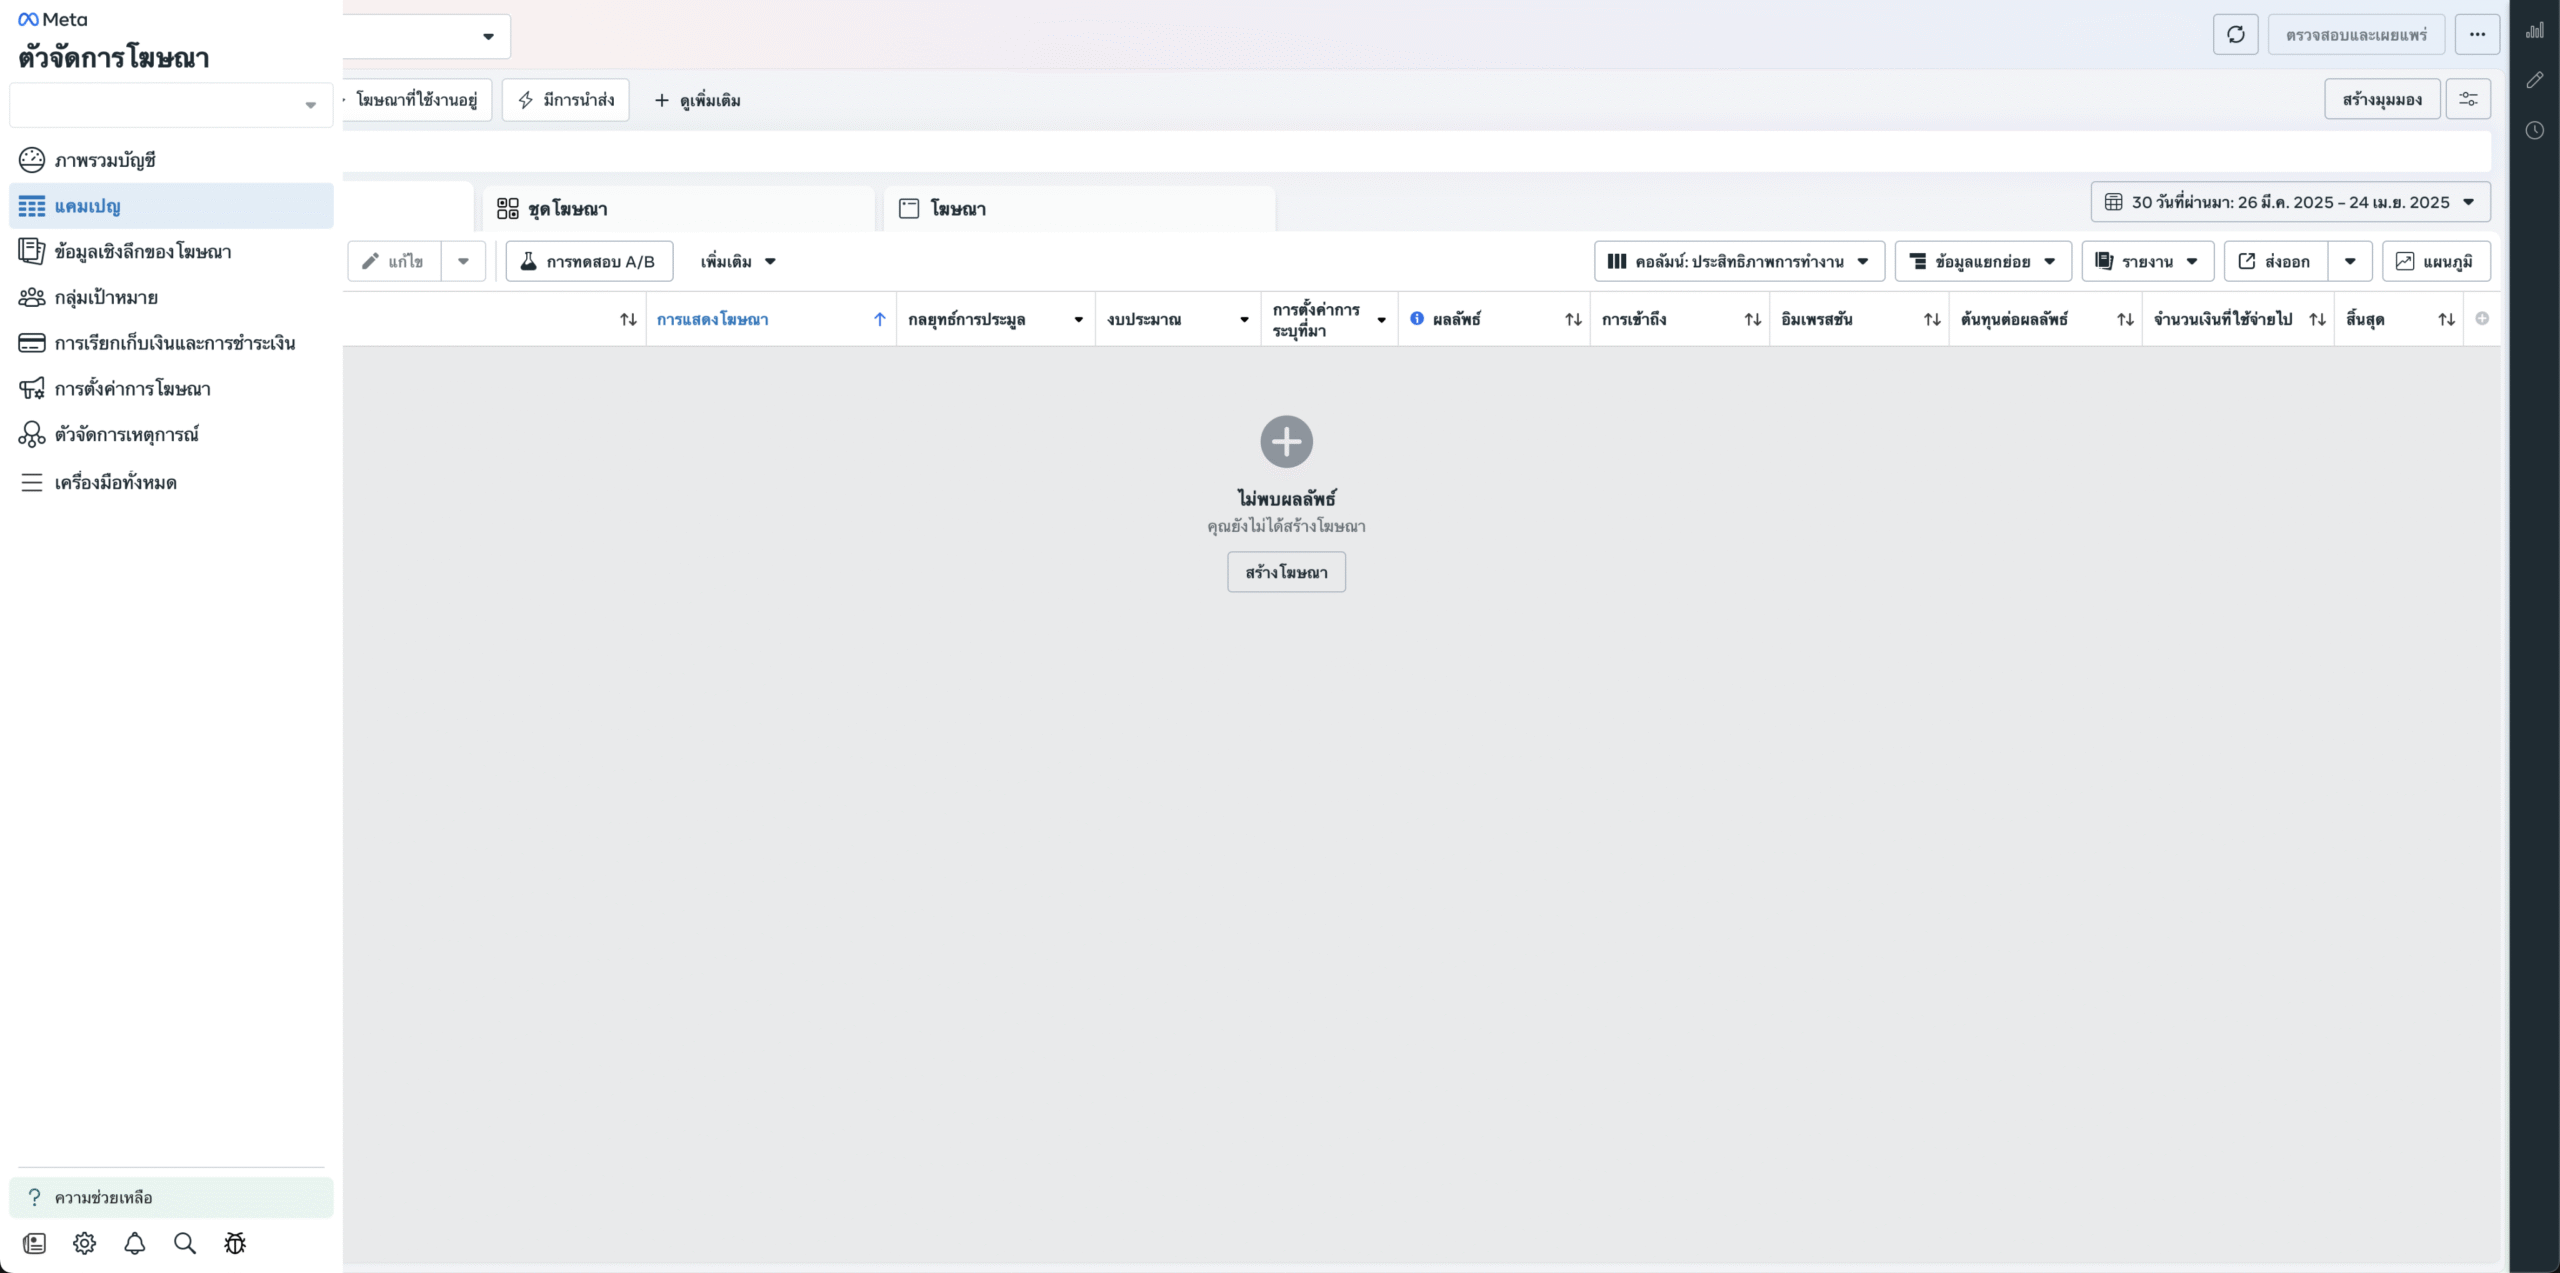Screen dimensions: 2560x1273
Task: Switch to the ชุดโฆษณา tab
Action: coord(567,209)
